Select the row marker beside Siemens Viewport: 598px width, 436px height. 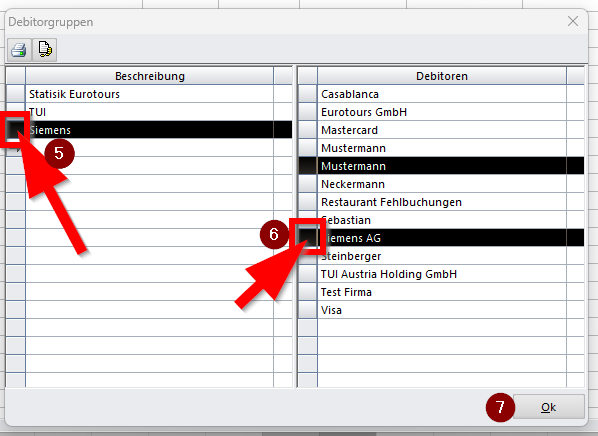15,130
